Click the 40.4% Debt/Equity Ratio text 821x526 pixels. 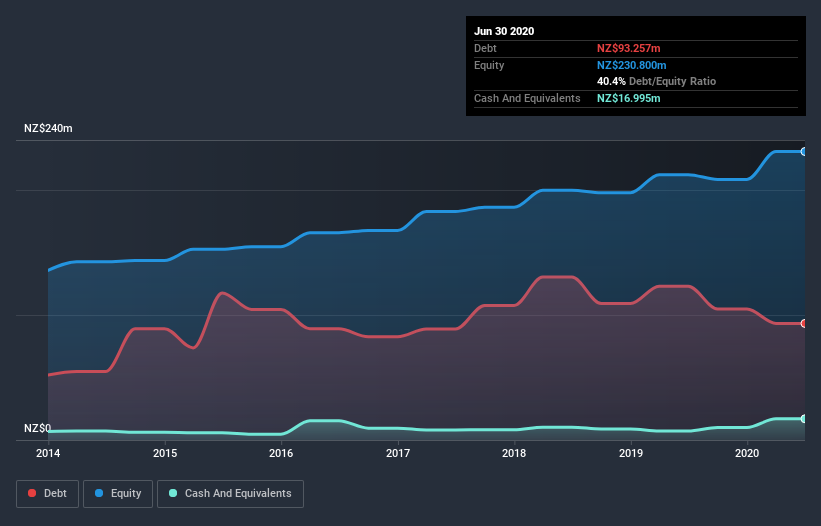click(x=657, y=81)
